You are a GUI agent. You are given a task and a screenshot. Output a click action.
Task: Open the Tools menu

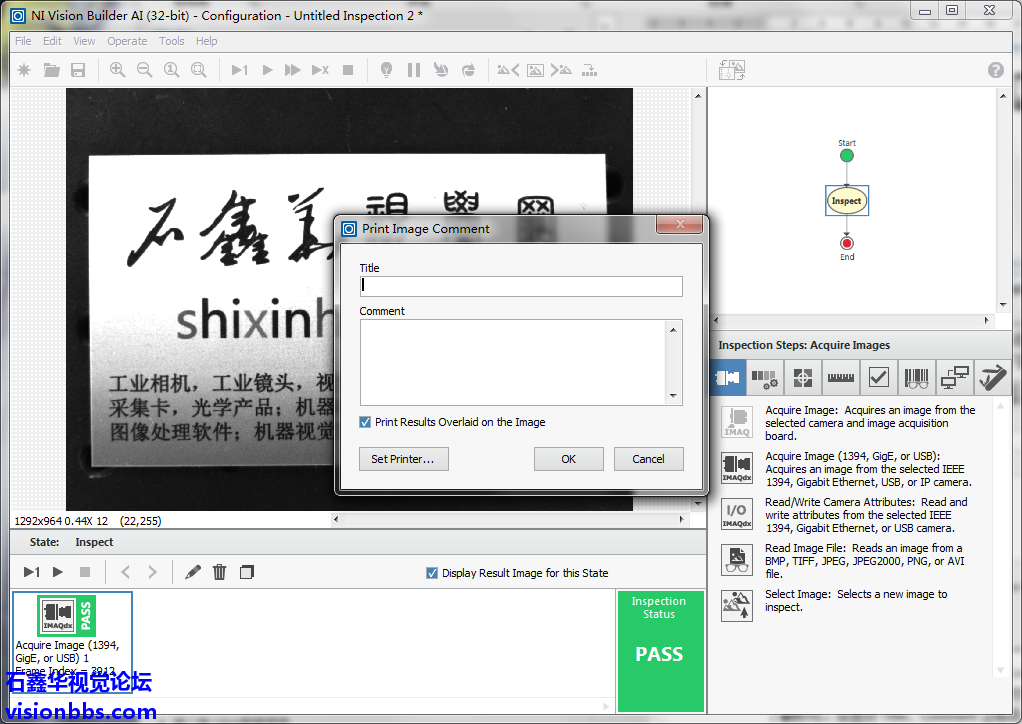pos(172,41)
